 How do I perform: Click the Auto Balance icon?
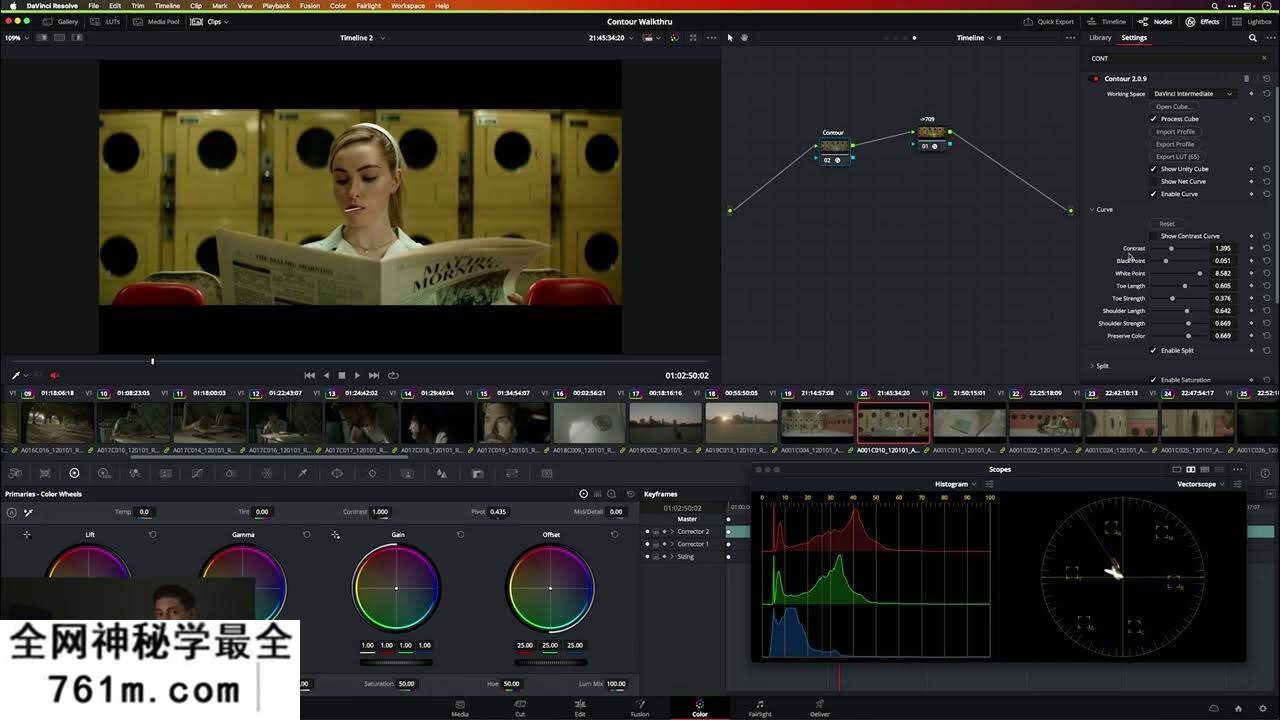point(11,512)
